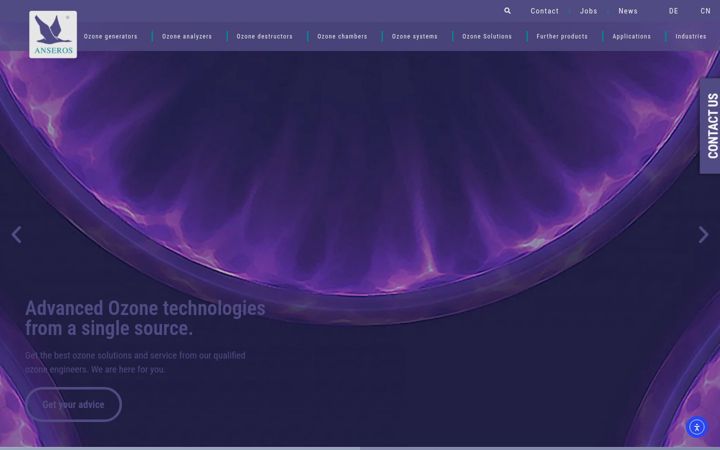This screenshot has width=720, height=450.
Task: Open the Anseros logo homepage link
Action: tap(53, 34)
